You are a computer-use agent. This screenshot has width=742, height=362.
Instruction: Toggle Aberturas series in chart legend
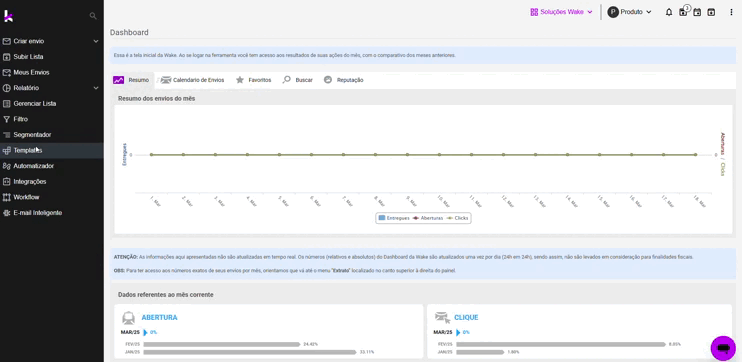click(428, 218)
